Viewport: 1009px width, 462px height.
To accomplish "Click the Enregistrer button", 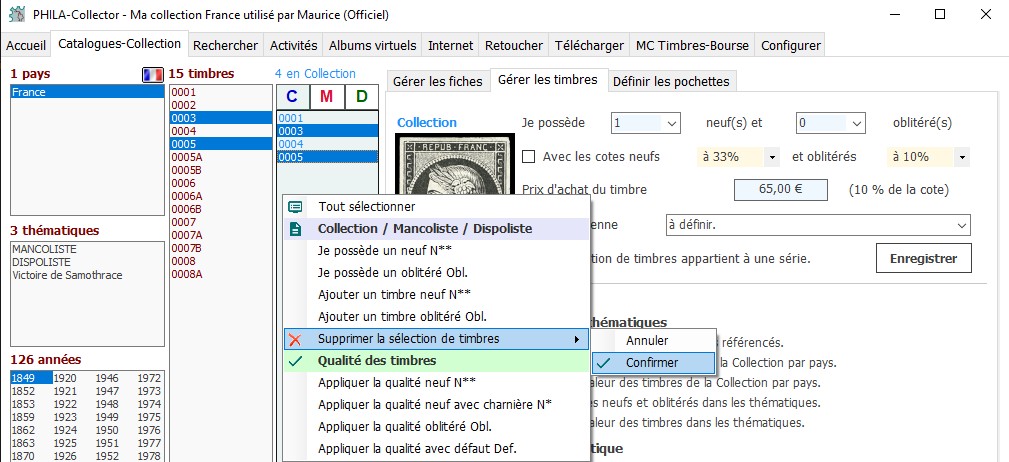I will [923, 259].
